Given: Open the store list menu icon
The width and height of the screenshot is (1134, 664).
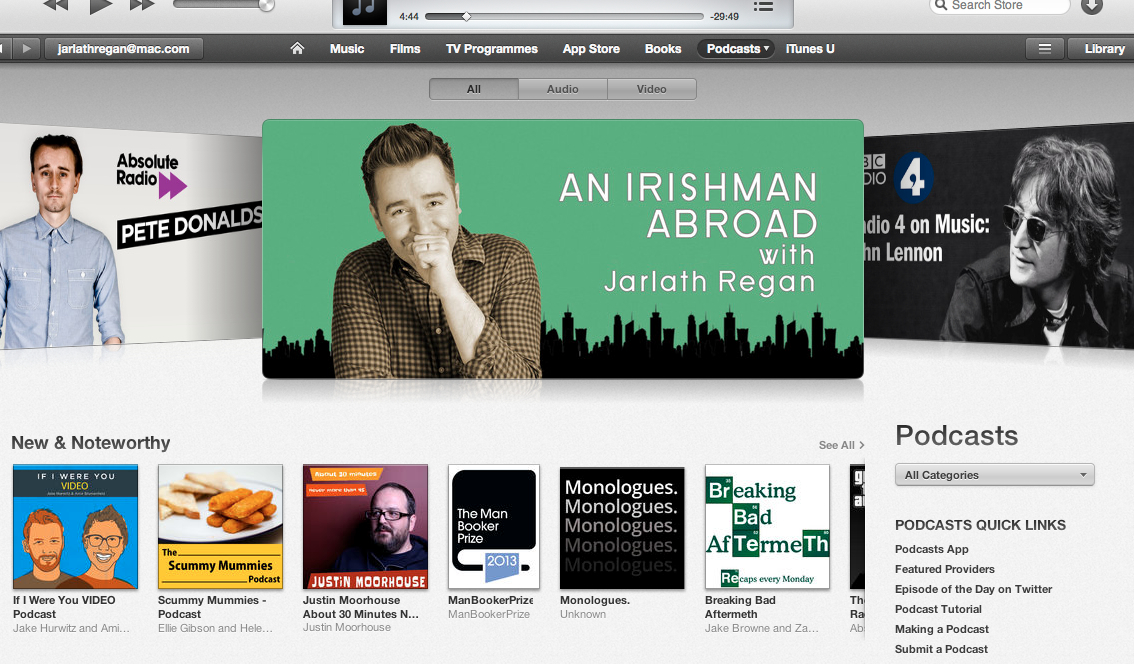Looking at the screenshot, I should pyautogui.click(x=1045, y=48).
